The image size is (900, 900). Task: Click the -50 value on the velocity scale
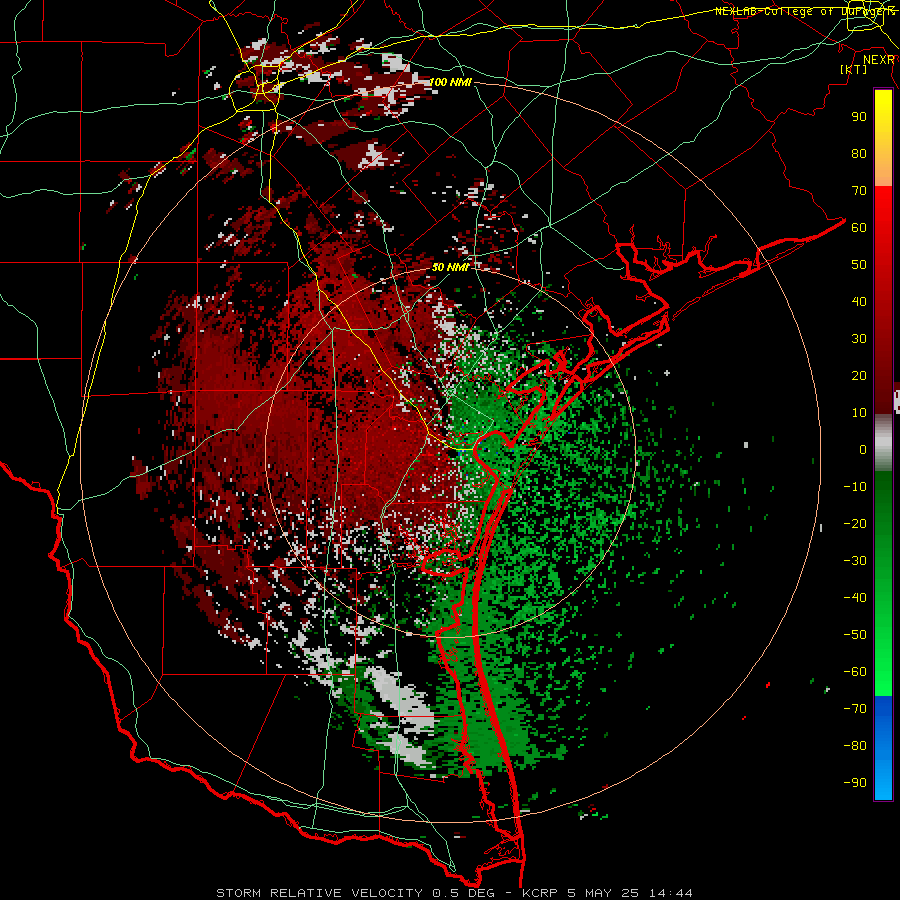point(855,635)
